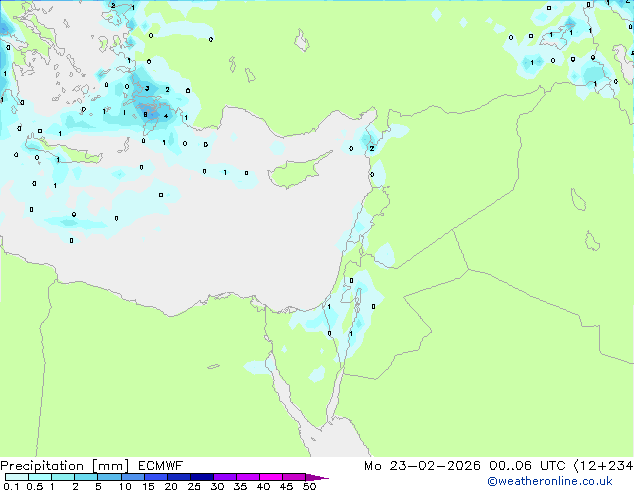Pick the 10–15 mm legend color swatch
This screenshot has height=490, width=634.
coord(132,477)
